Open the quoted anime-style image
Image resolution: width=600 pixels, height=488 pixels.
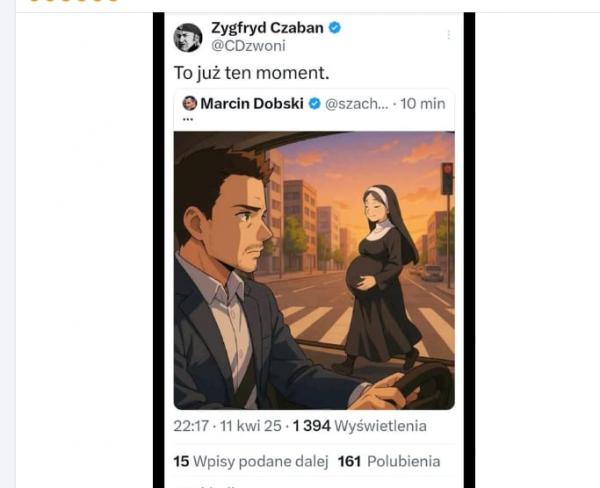pyautogui.click(x=314, y=270)
